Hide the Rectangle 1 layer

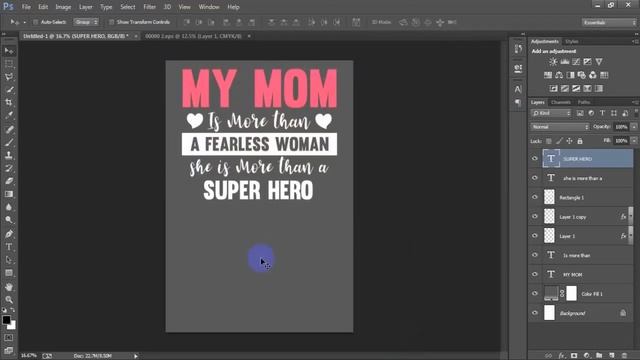[535, 197]
